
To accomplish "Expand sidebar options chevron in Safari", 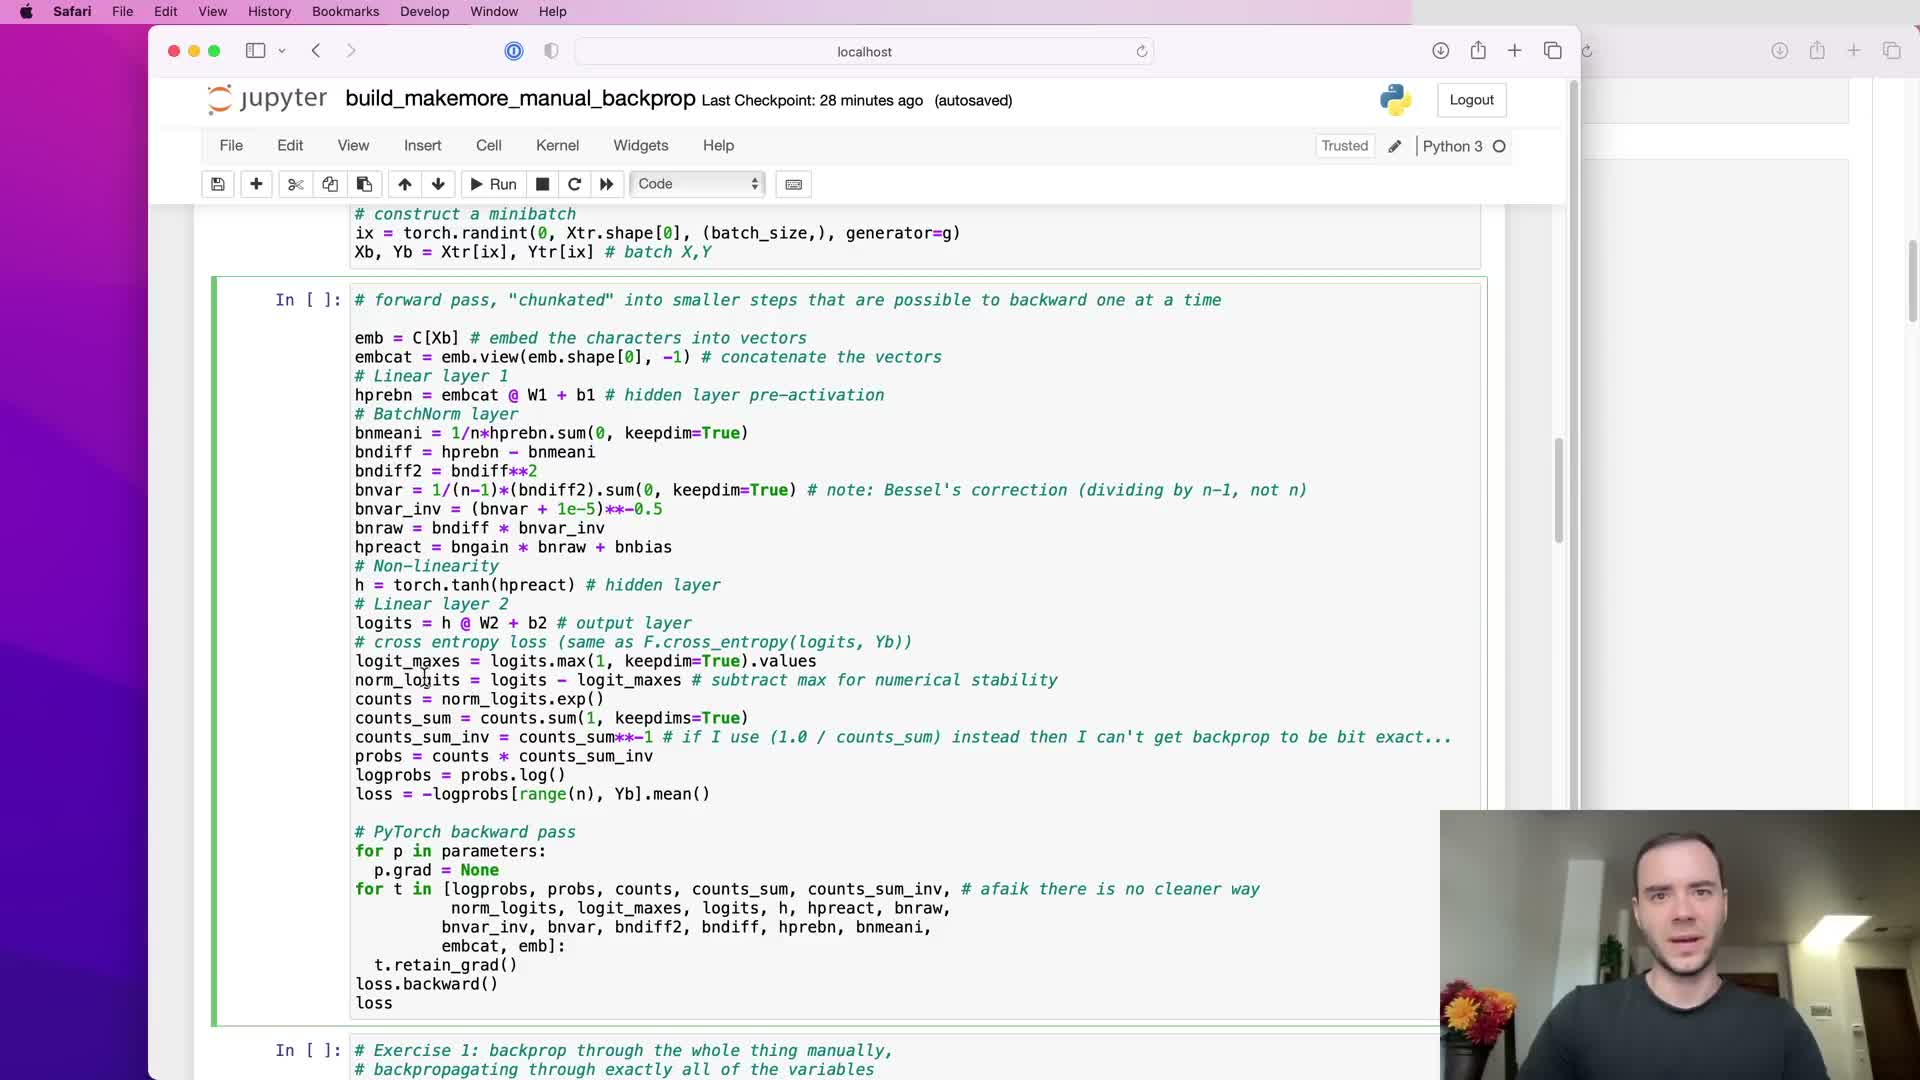I will click(282, 51).
